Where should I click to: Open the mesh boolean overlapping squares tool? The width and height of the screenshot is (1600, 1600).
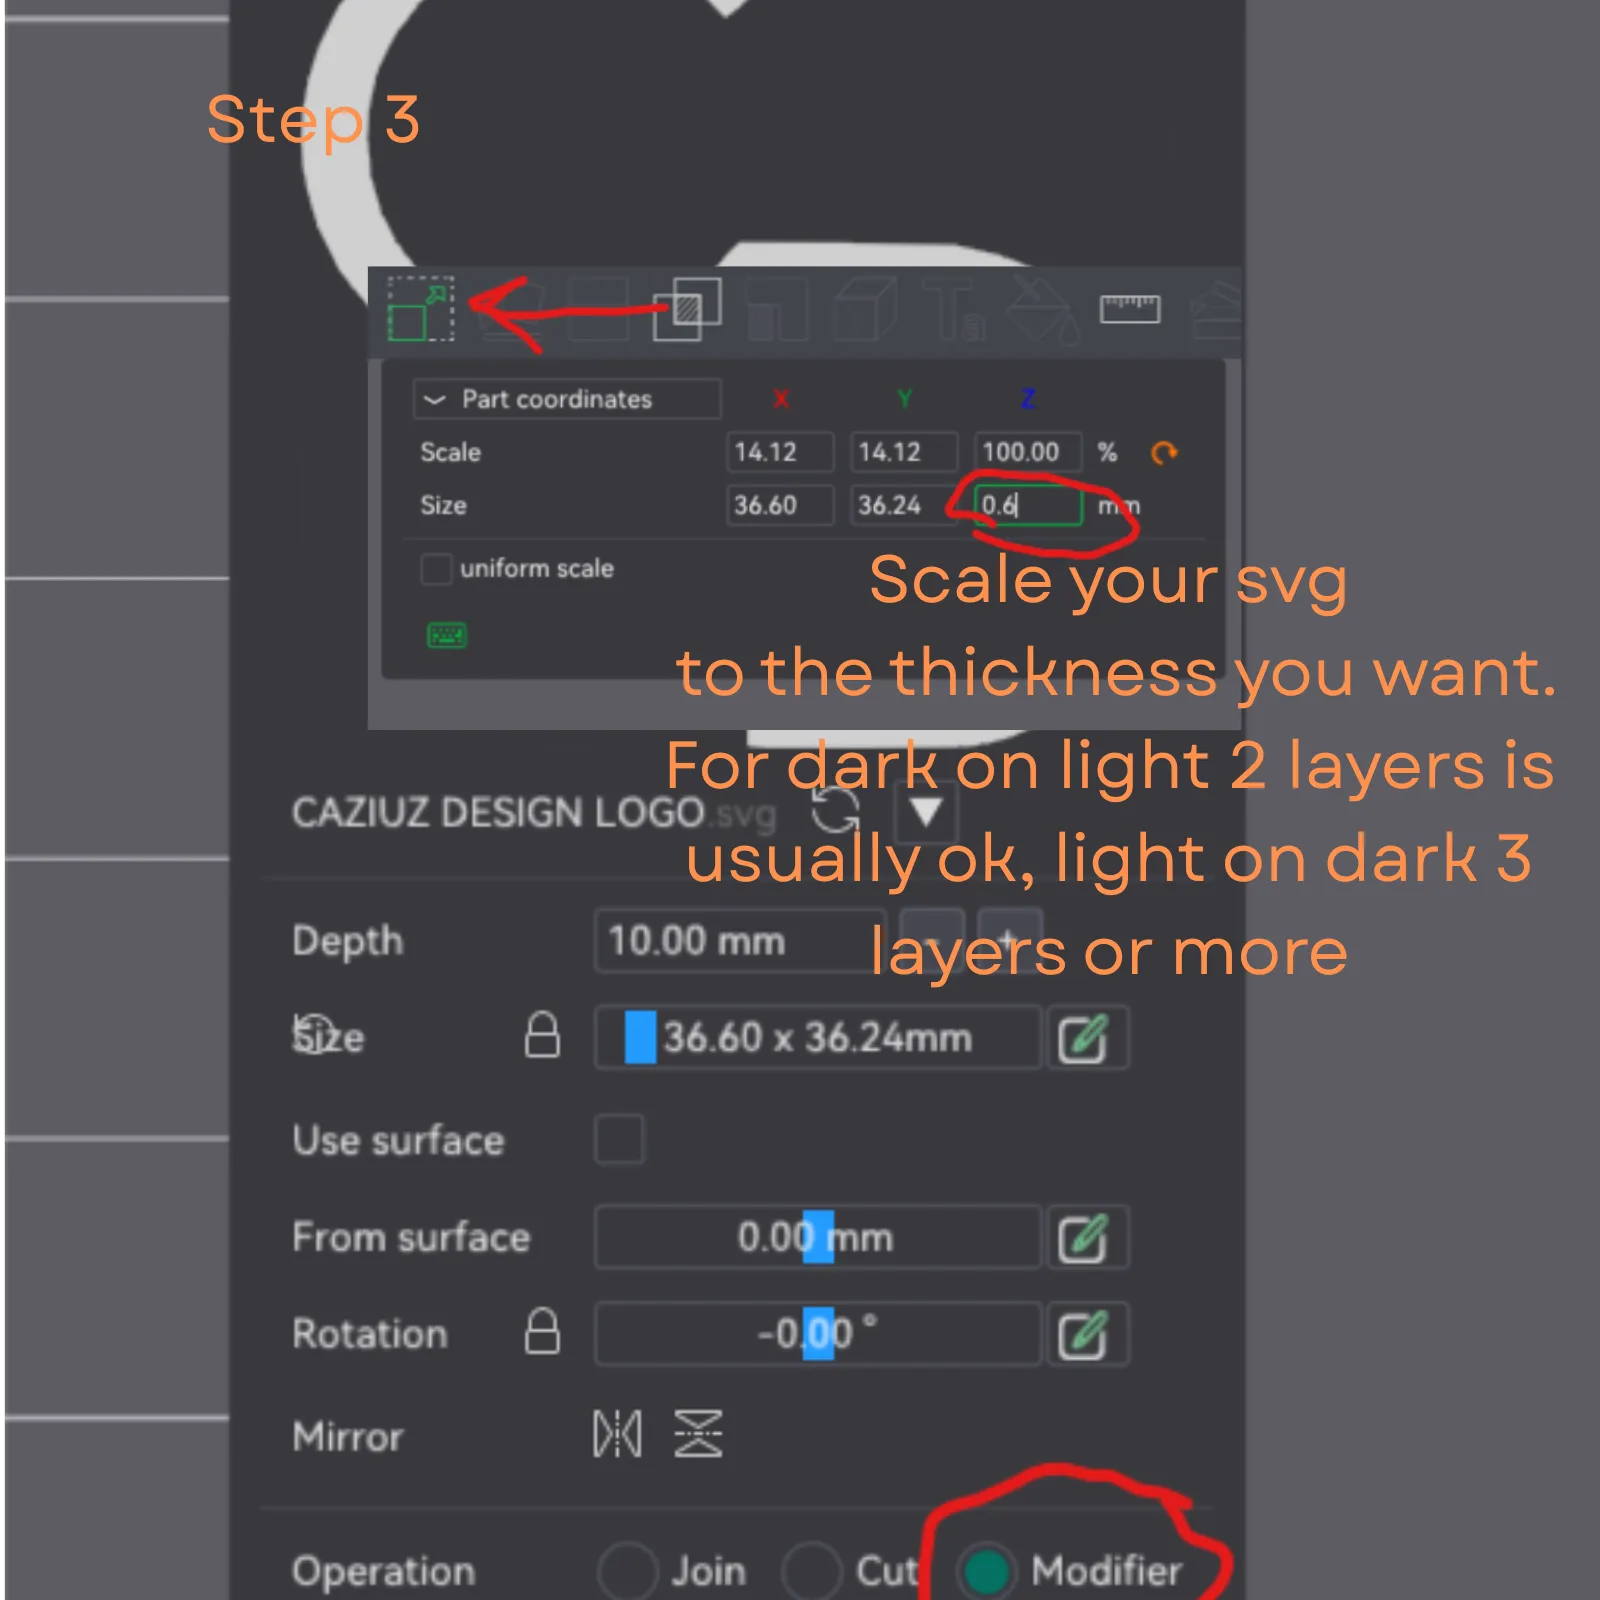687,309
